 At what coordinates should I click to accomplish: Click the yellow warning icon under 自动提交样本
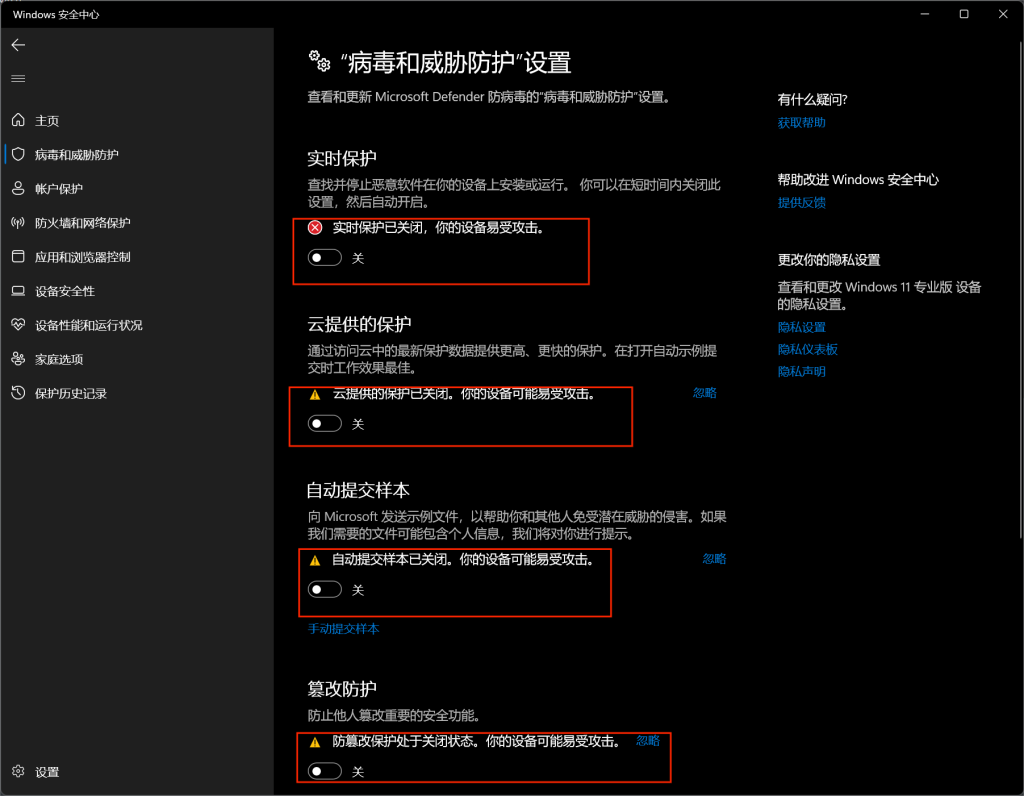(x=315, y=560)
